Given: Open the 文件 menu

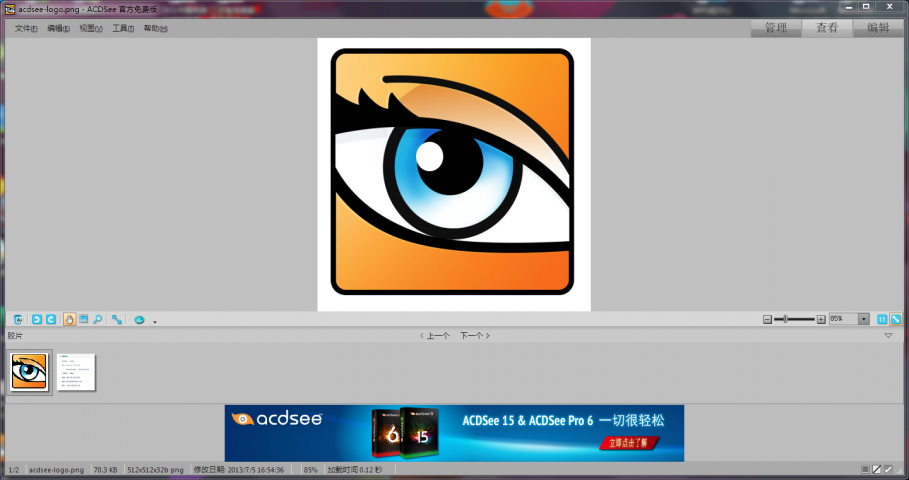Looking at the screenshot, I should tap(26, 28).
